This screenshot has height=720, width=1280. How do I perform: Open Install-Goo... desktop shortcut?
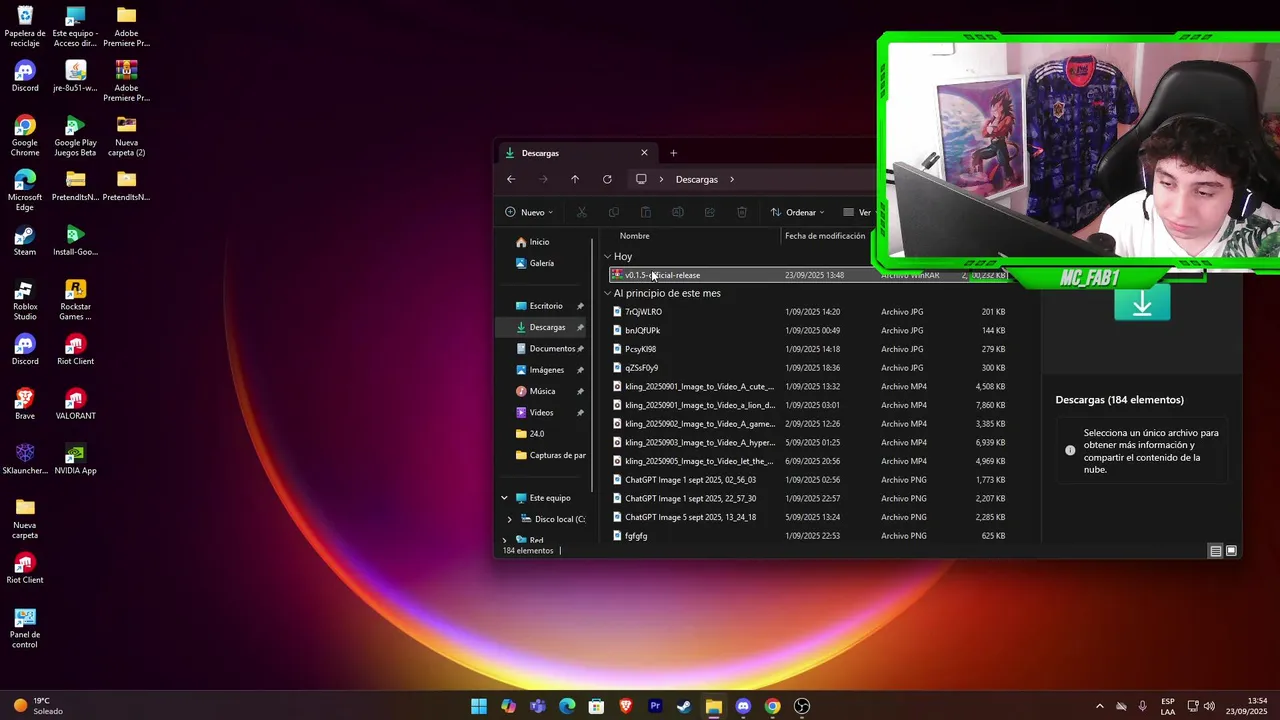tap(75, 241)
